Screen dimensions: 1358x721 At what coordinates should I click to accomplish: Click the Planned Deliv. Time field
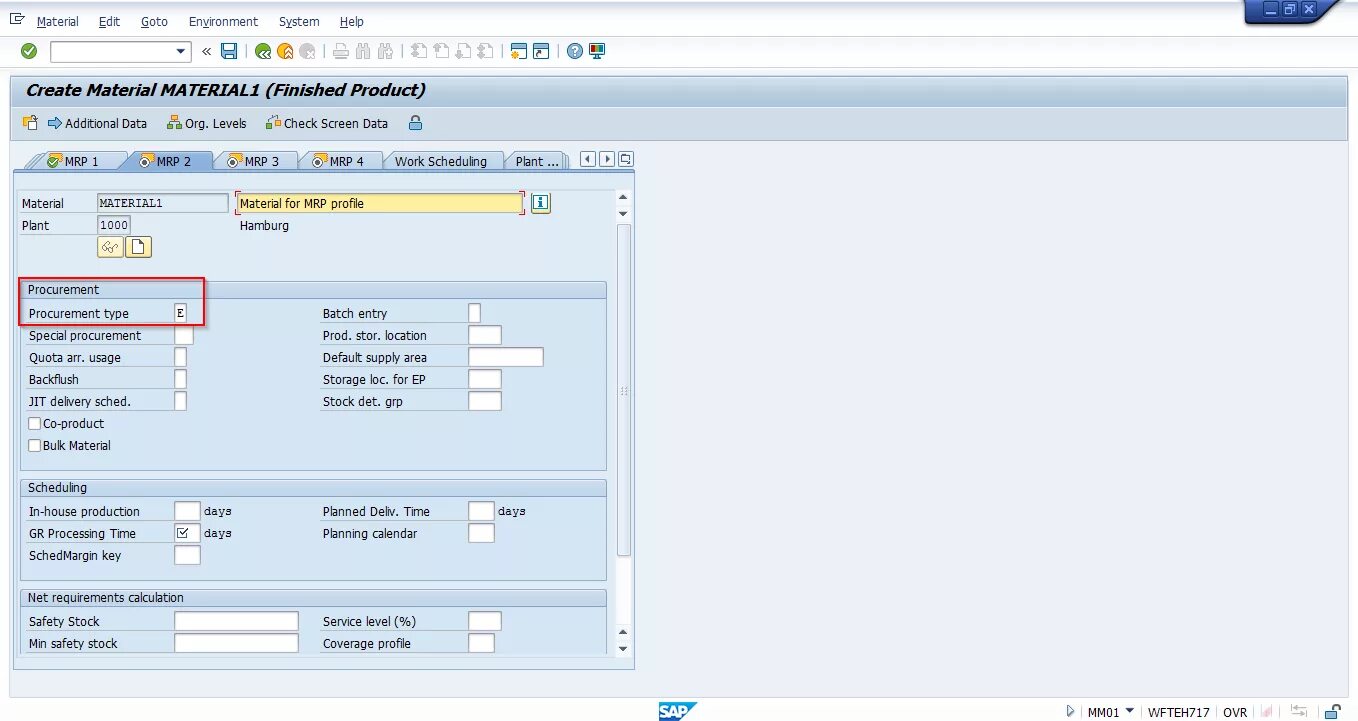click(481, 511)
